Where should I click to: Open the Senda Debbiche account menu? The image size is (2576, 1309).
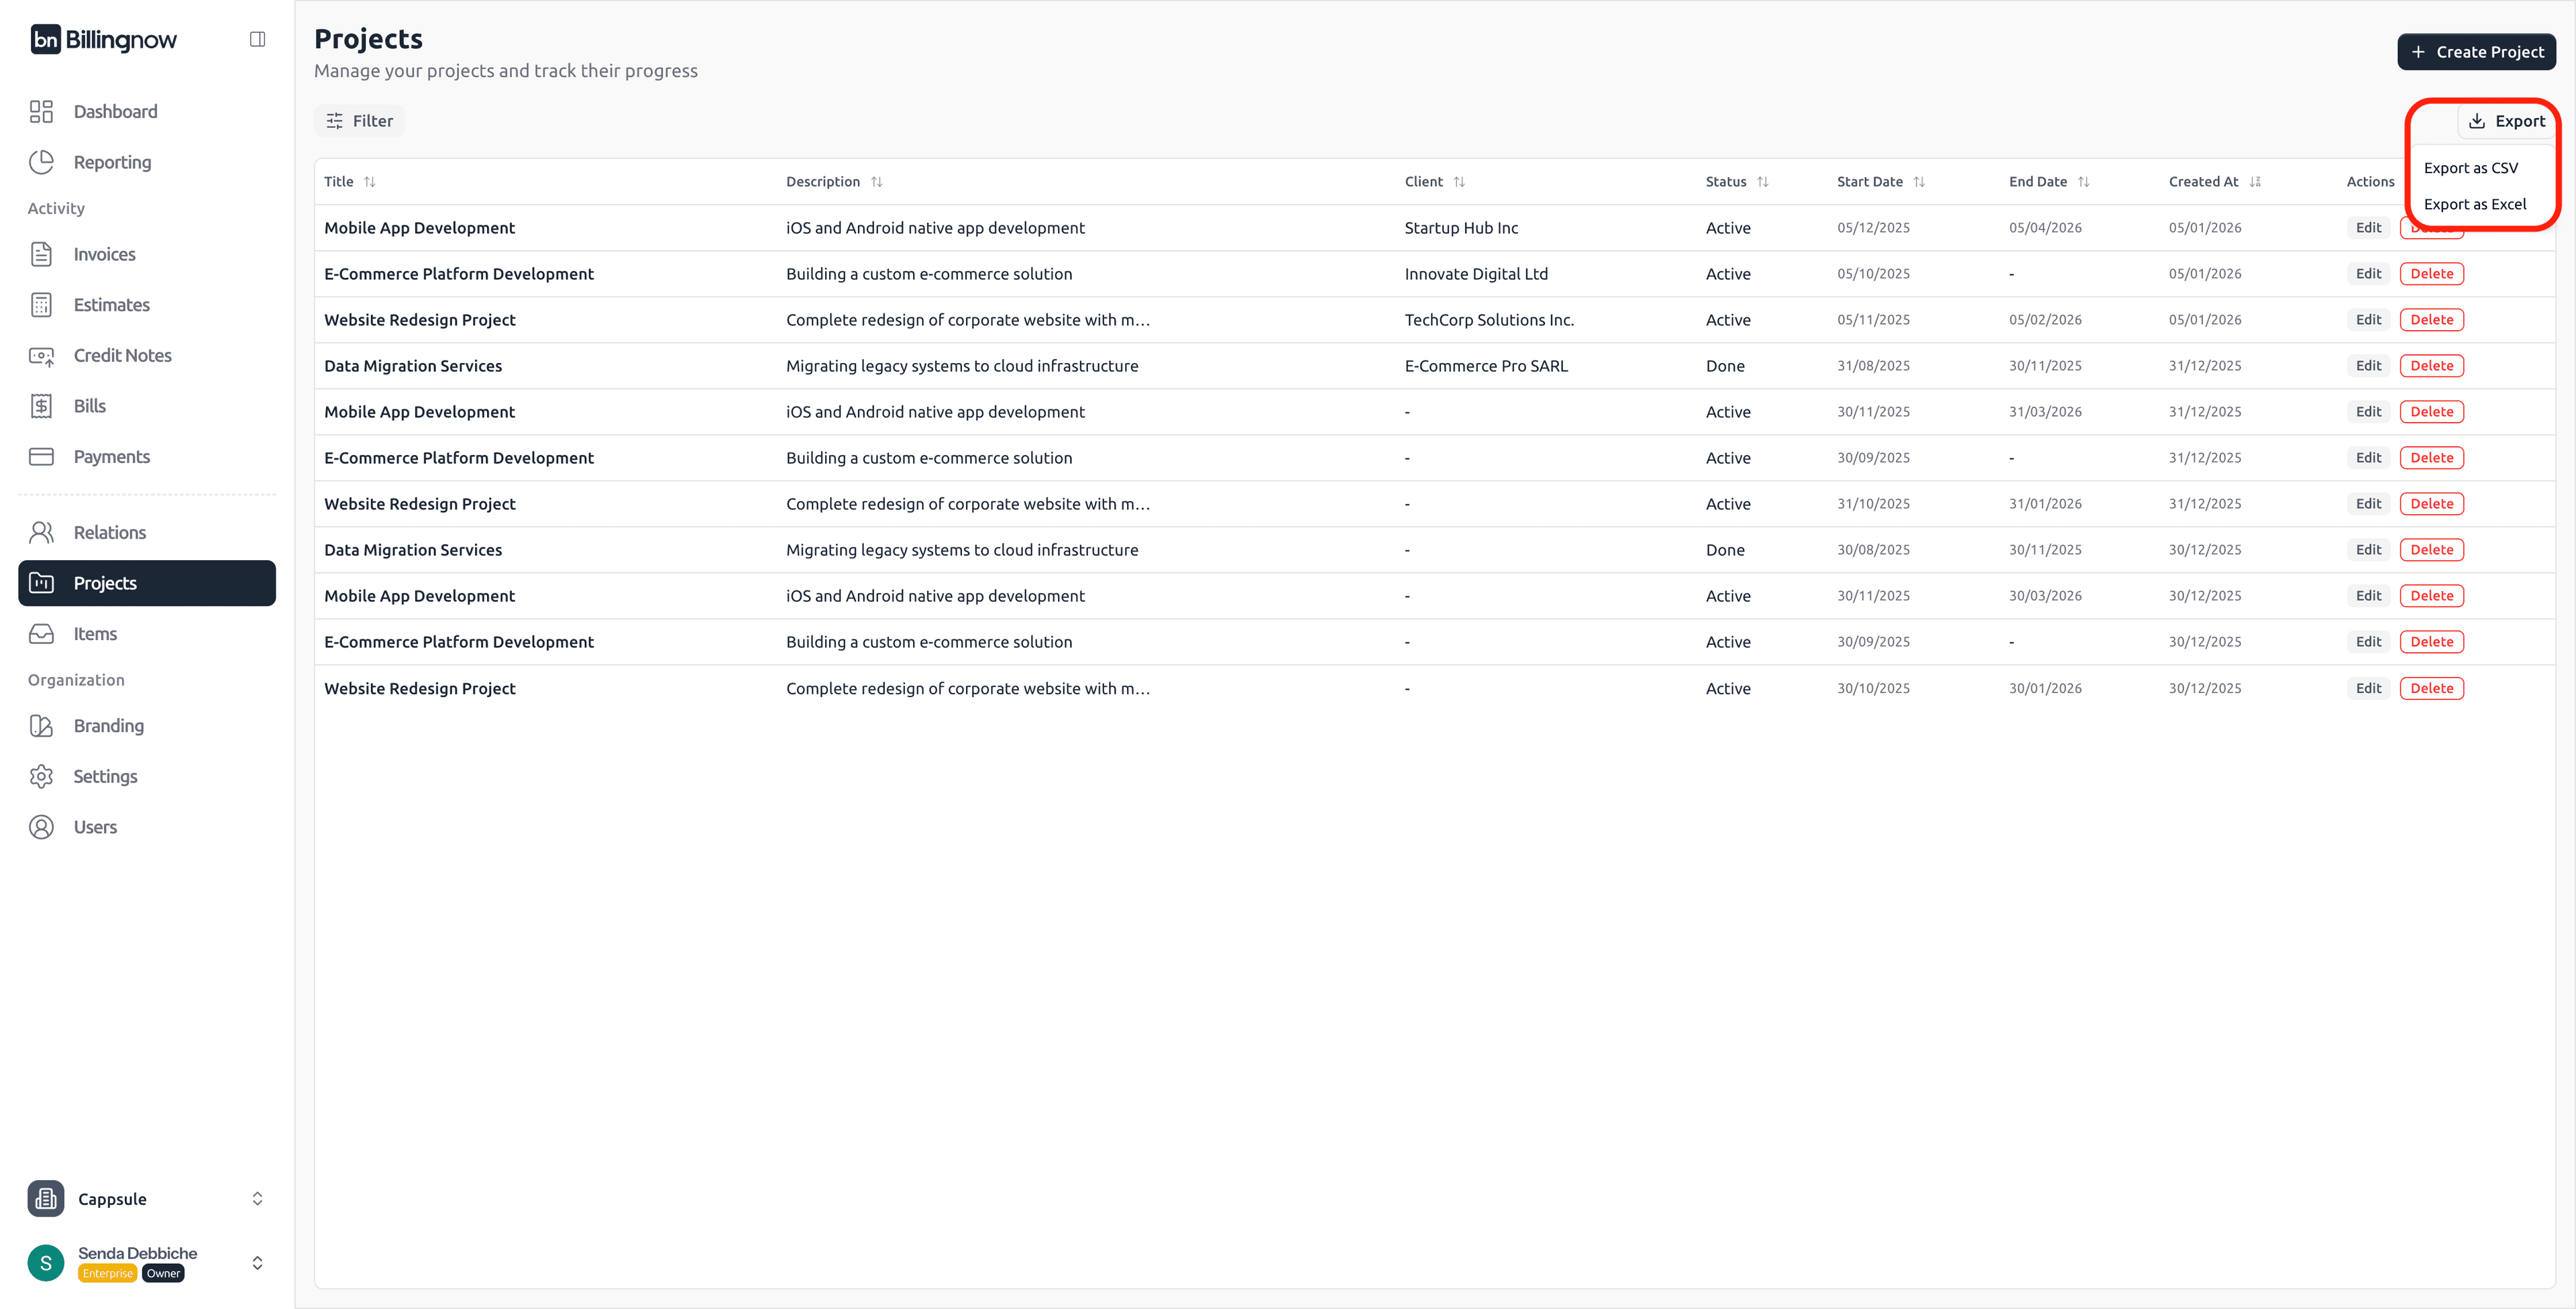257,1262
